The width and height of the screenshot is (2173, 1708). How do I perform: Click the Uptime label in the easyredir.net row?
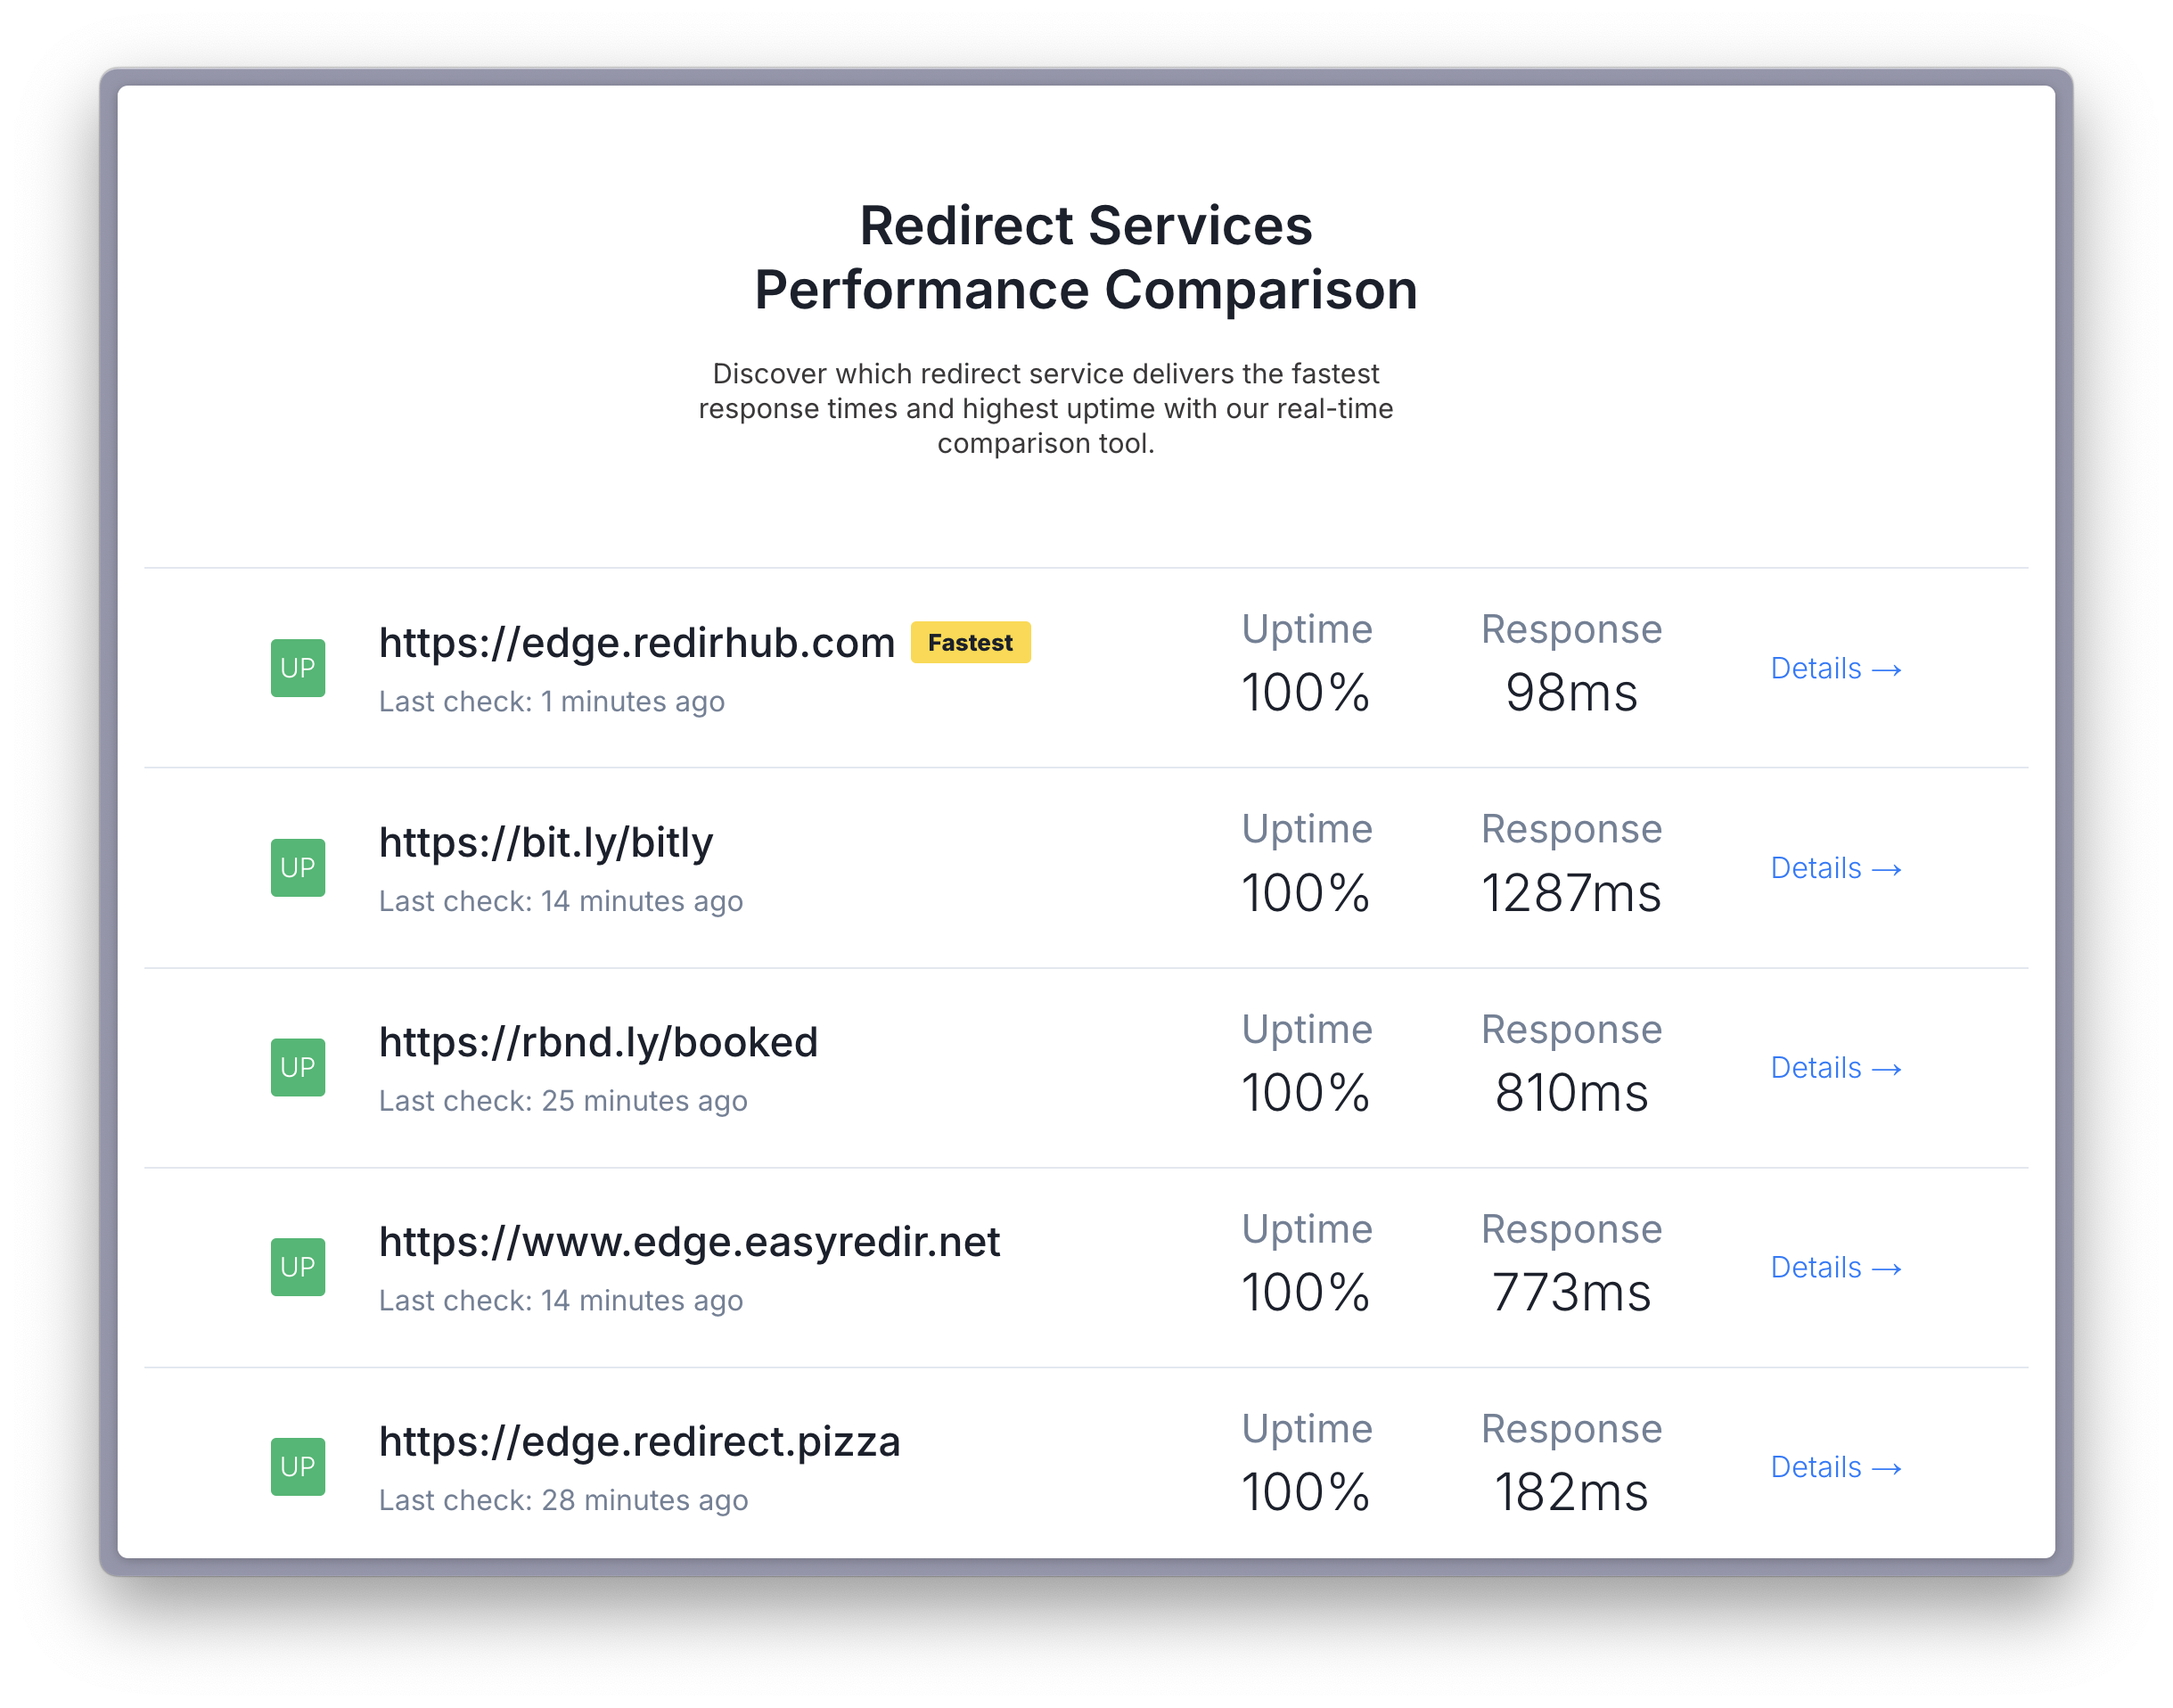click(1307, 1229)
